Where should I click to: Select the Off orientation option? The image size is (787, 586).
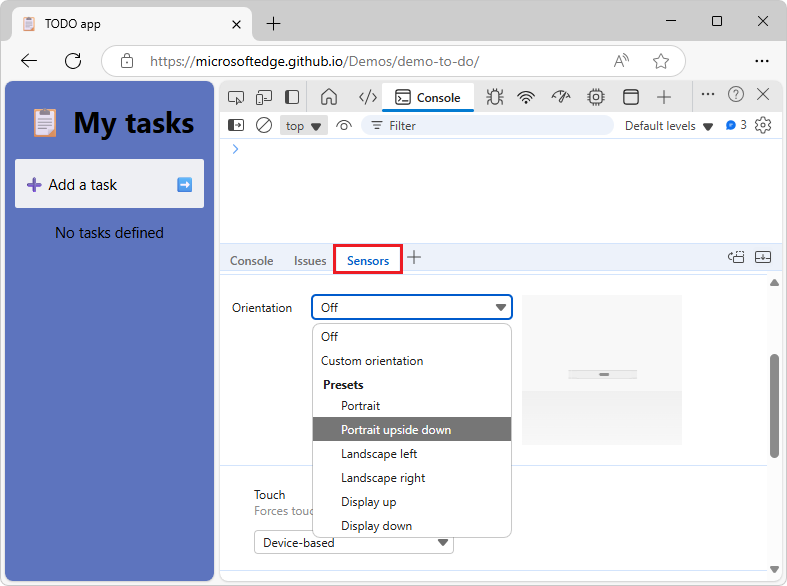click(x=412, y=337)
